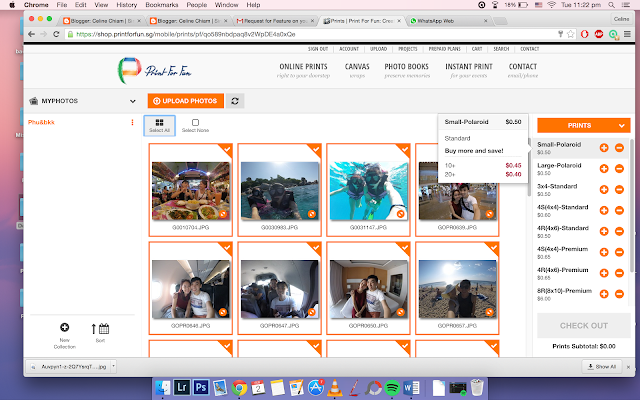Remove one 4S(4x4)-Standard print with minus icon
This screenshot has height=400, width=640.
coord(619,210)
